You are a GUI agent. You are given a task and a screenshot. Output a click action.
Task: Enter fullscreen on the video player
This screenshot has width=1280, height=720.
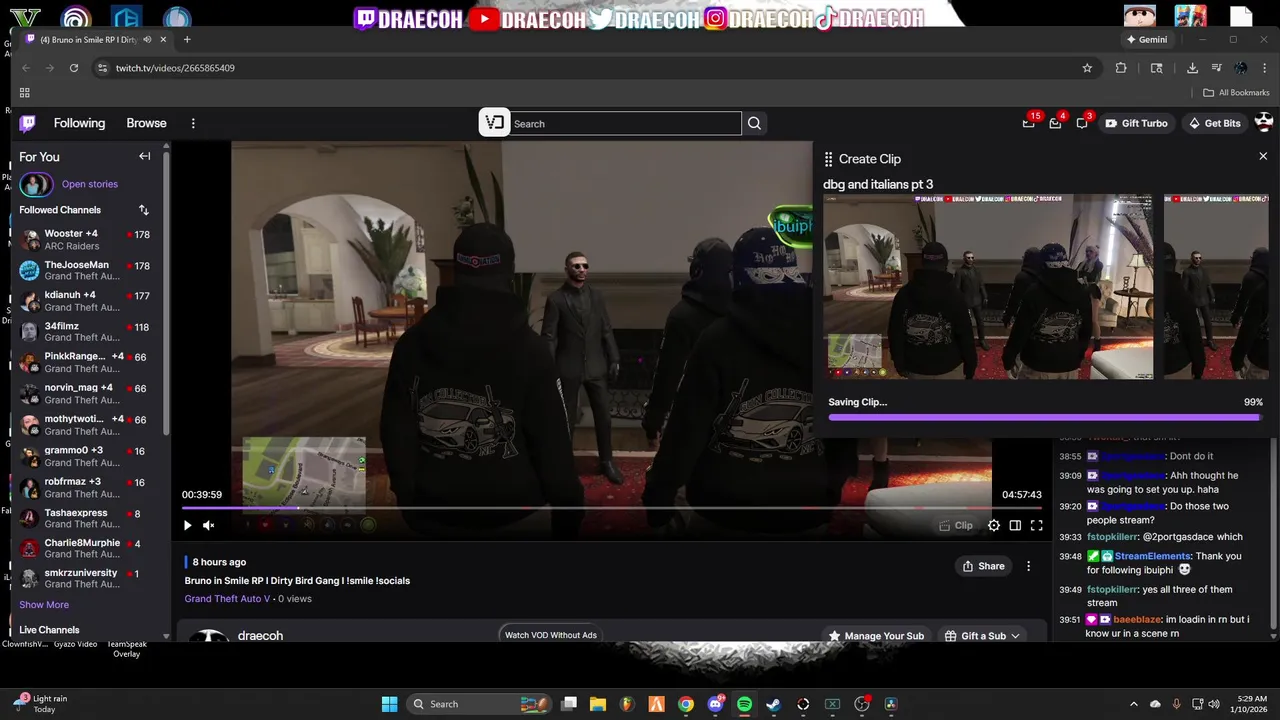1037,525
